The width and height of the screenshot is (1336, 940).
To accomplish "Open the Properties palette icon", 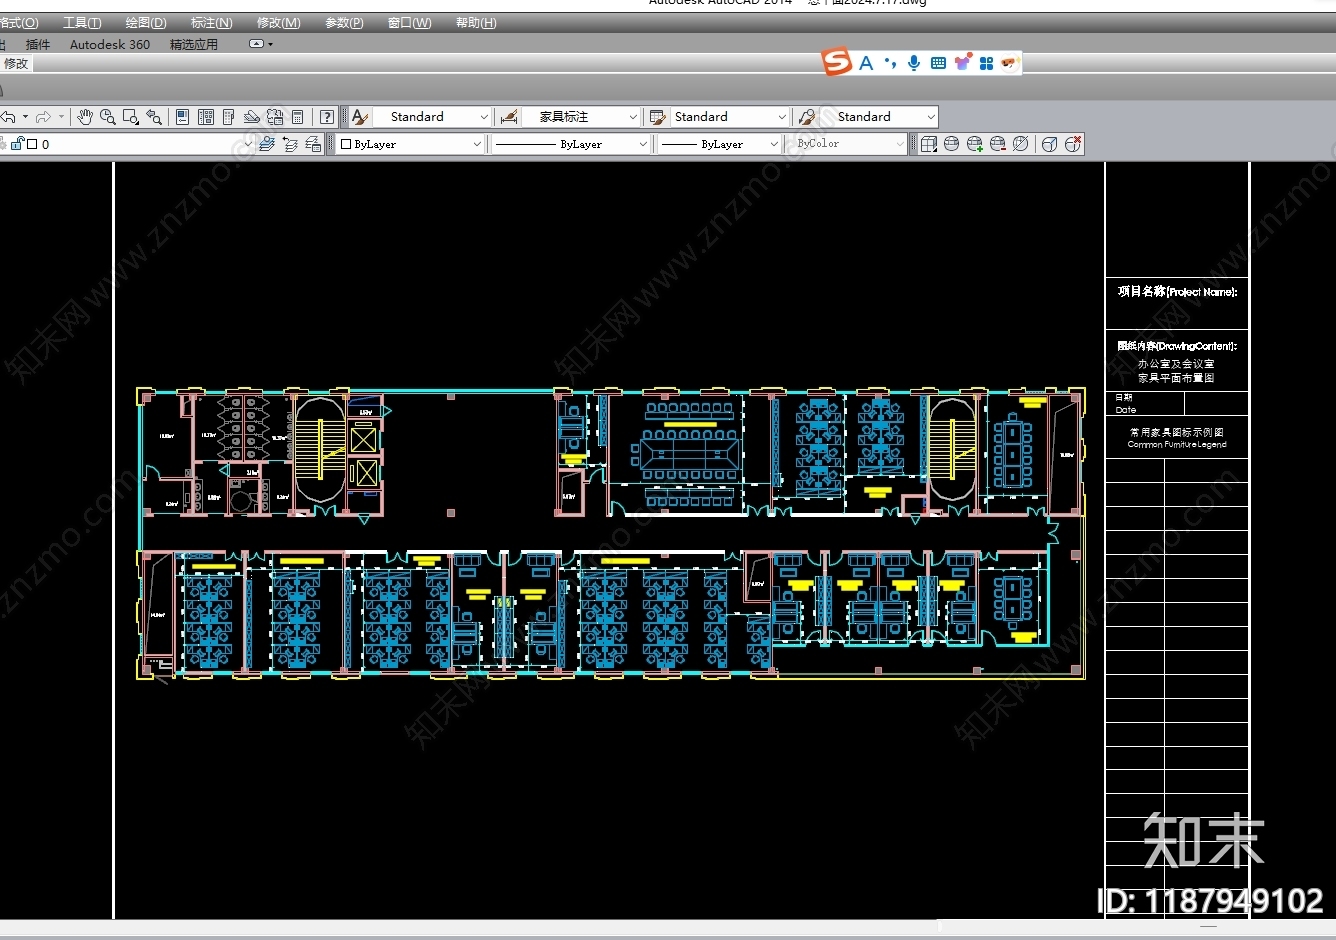I will pyautogui.click(x=182, y=117).
